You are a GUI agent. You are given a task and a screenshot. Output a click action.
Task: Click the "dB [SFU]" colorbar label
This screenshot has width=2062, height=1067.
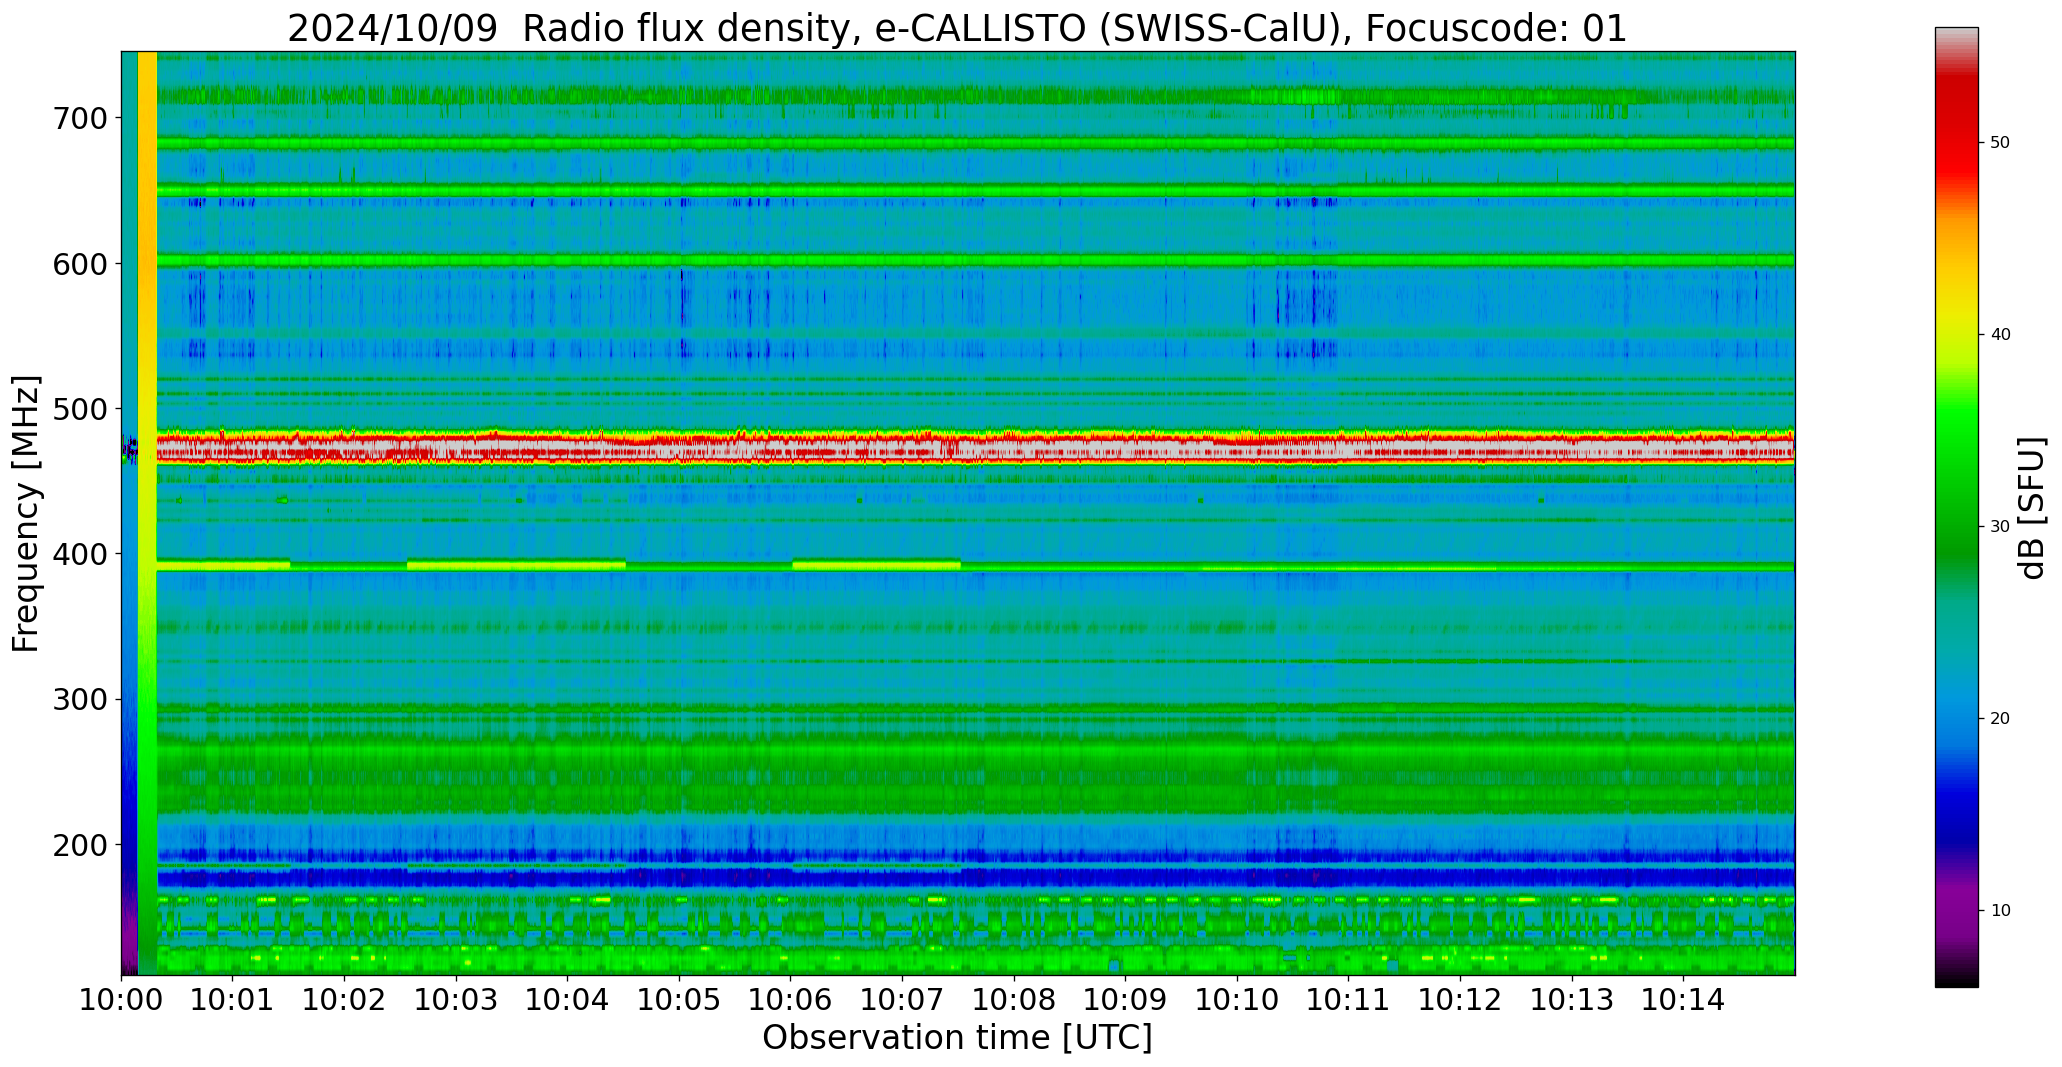[2031, 508]
